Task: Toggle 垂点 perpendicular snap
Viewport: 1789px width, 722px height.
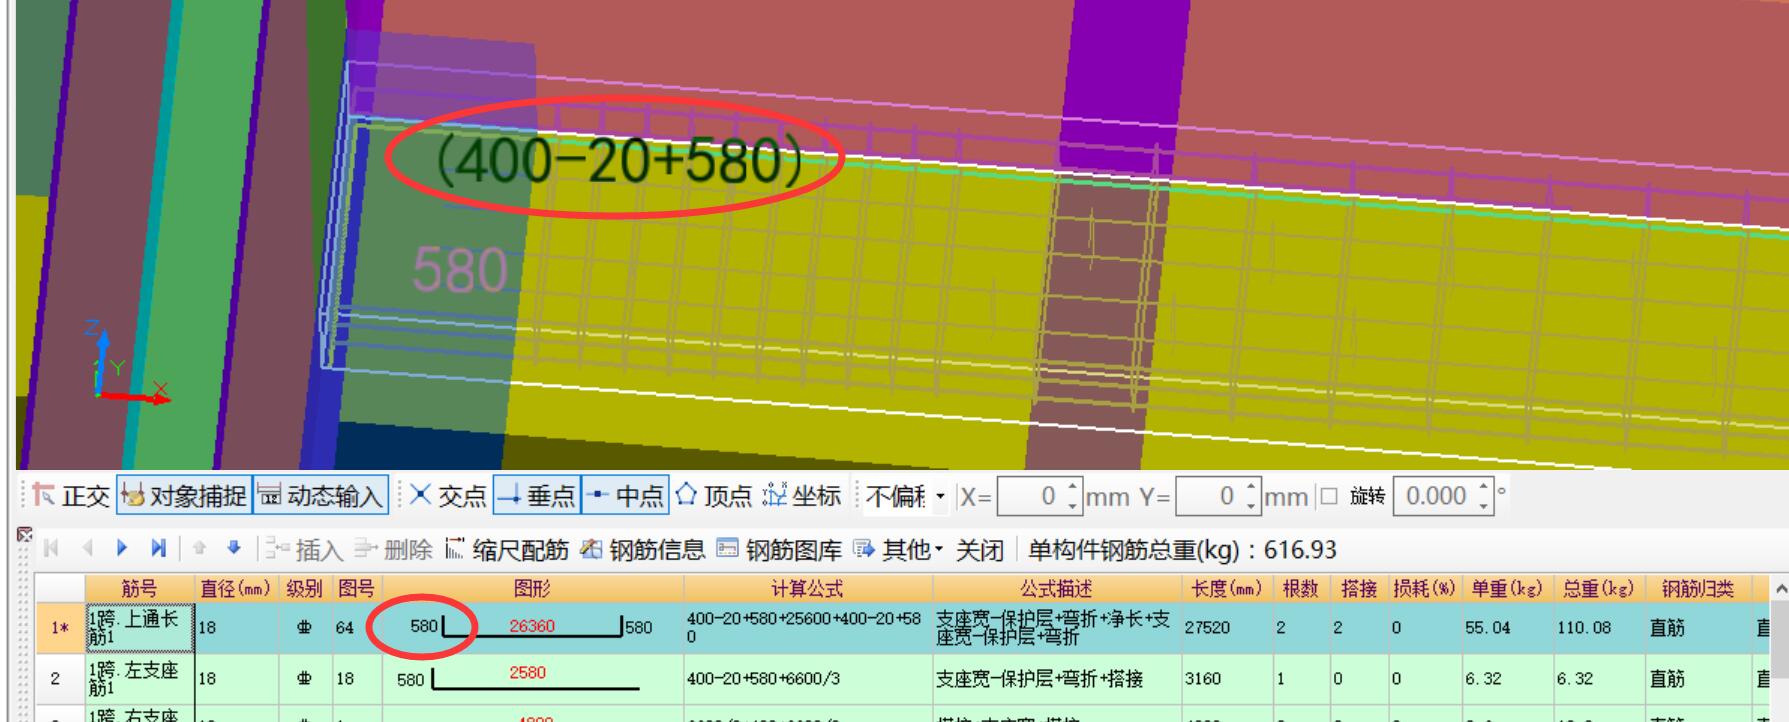Action: [x=536, y=496]
